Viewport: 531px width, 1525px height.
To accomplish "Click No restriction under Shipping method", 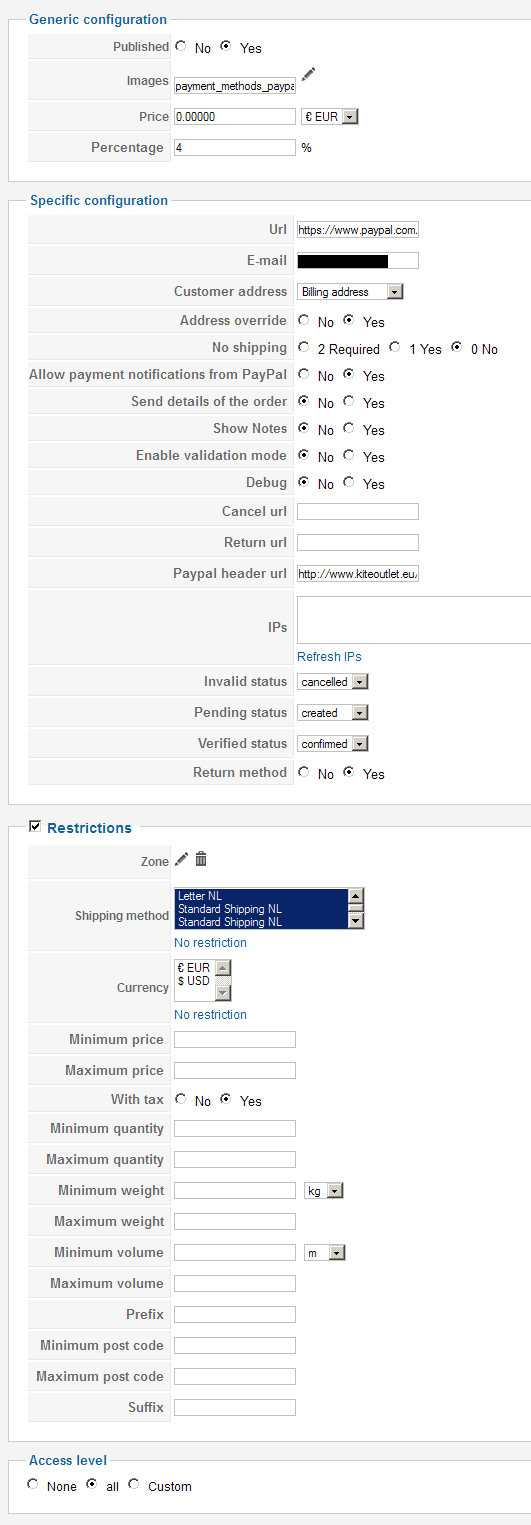I will coord(210,943).
